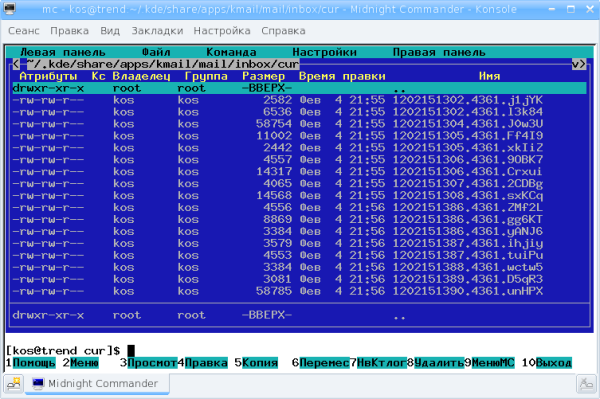Maximize the Konsole window
The width and height of the screenshot is (600, 399).
571,9
